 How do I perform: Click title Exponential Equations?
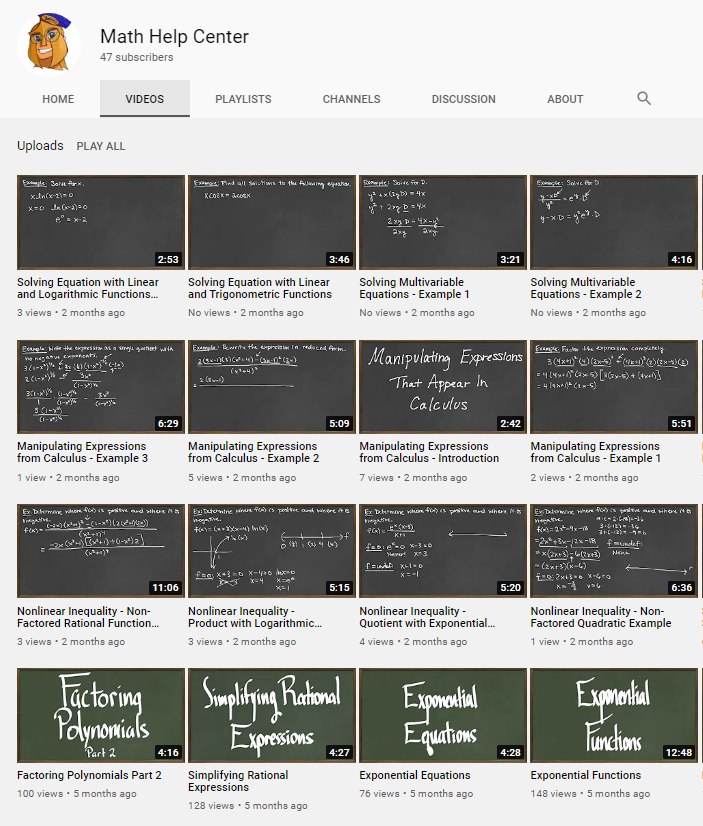point(415,775)
